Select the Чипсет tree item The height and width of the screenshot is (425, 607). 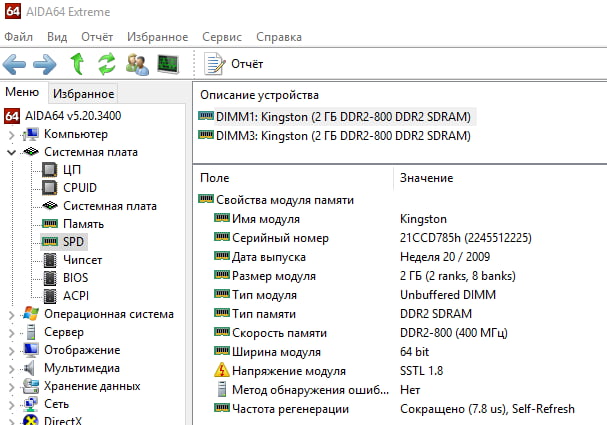[83, 260]
